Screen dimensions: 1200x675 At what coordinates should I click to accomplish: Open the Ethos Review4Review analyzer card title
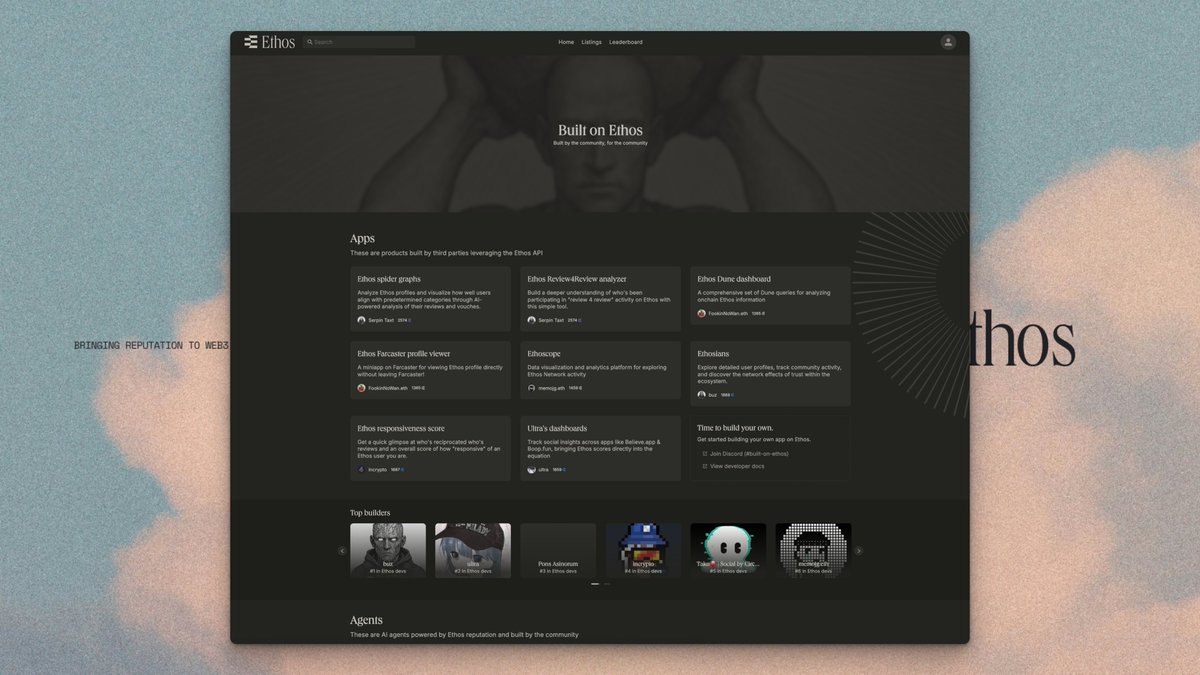pos(577,279)
